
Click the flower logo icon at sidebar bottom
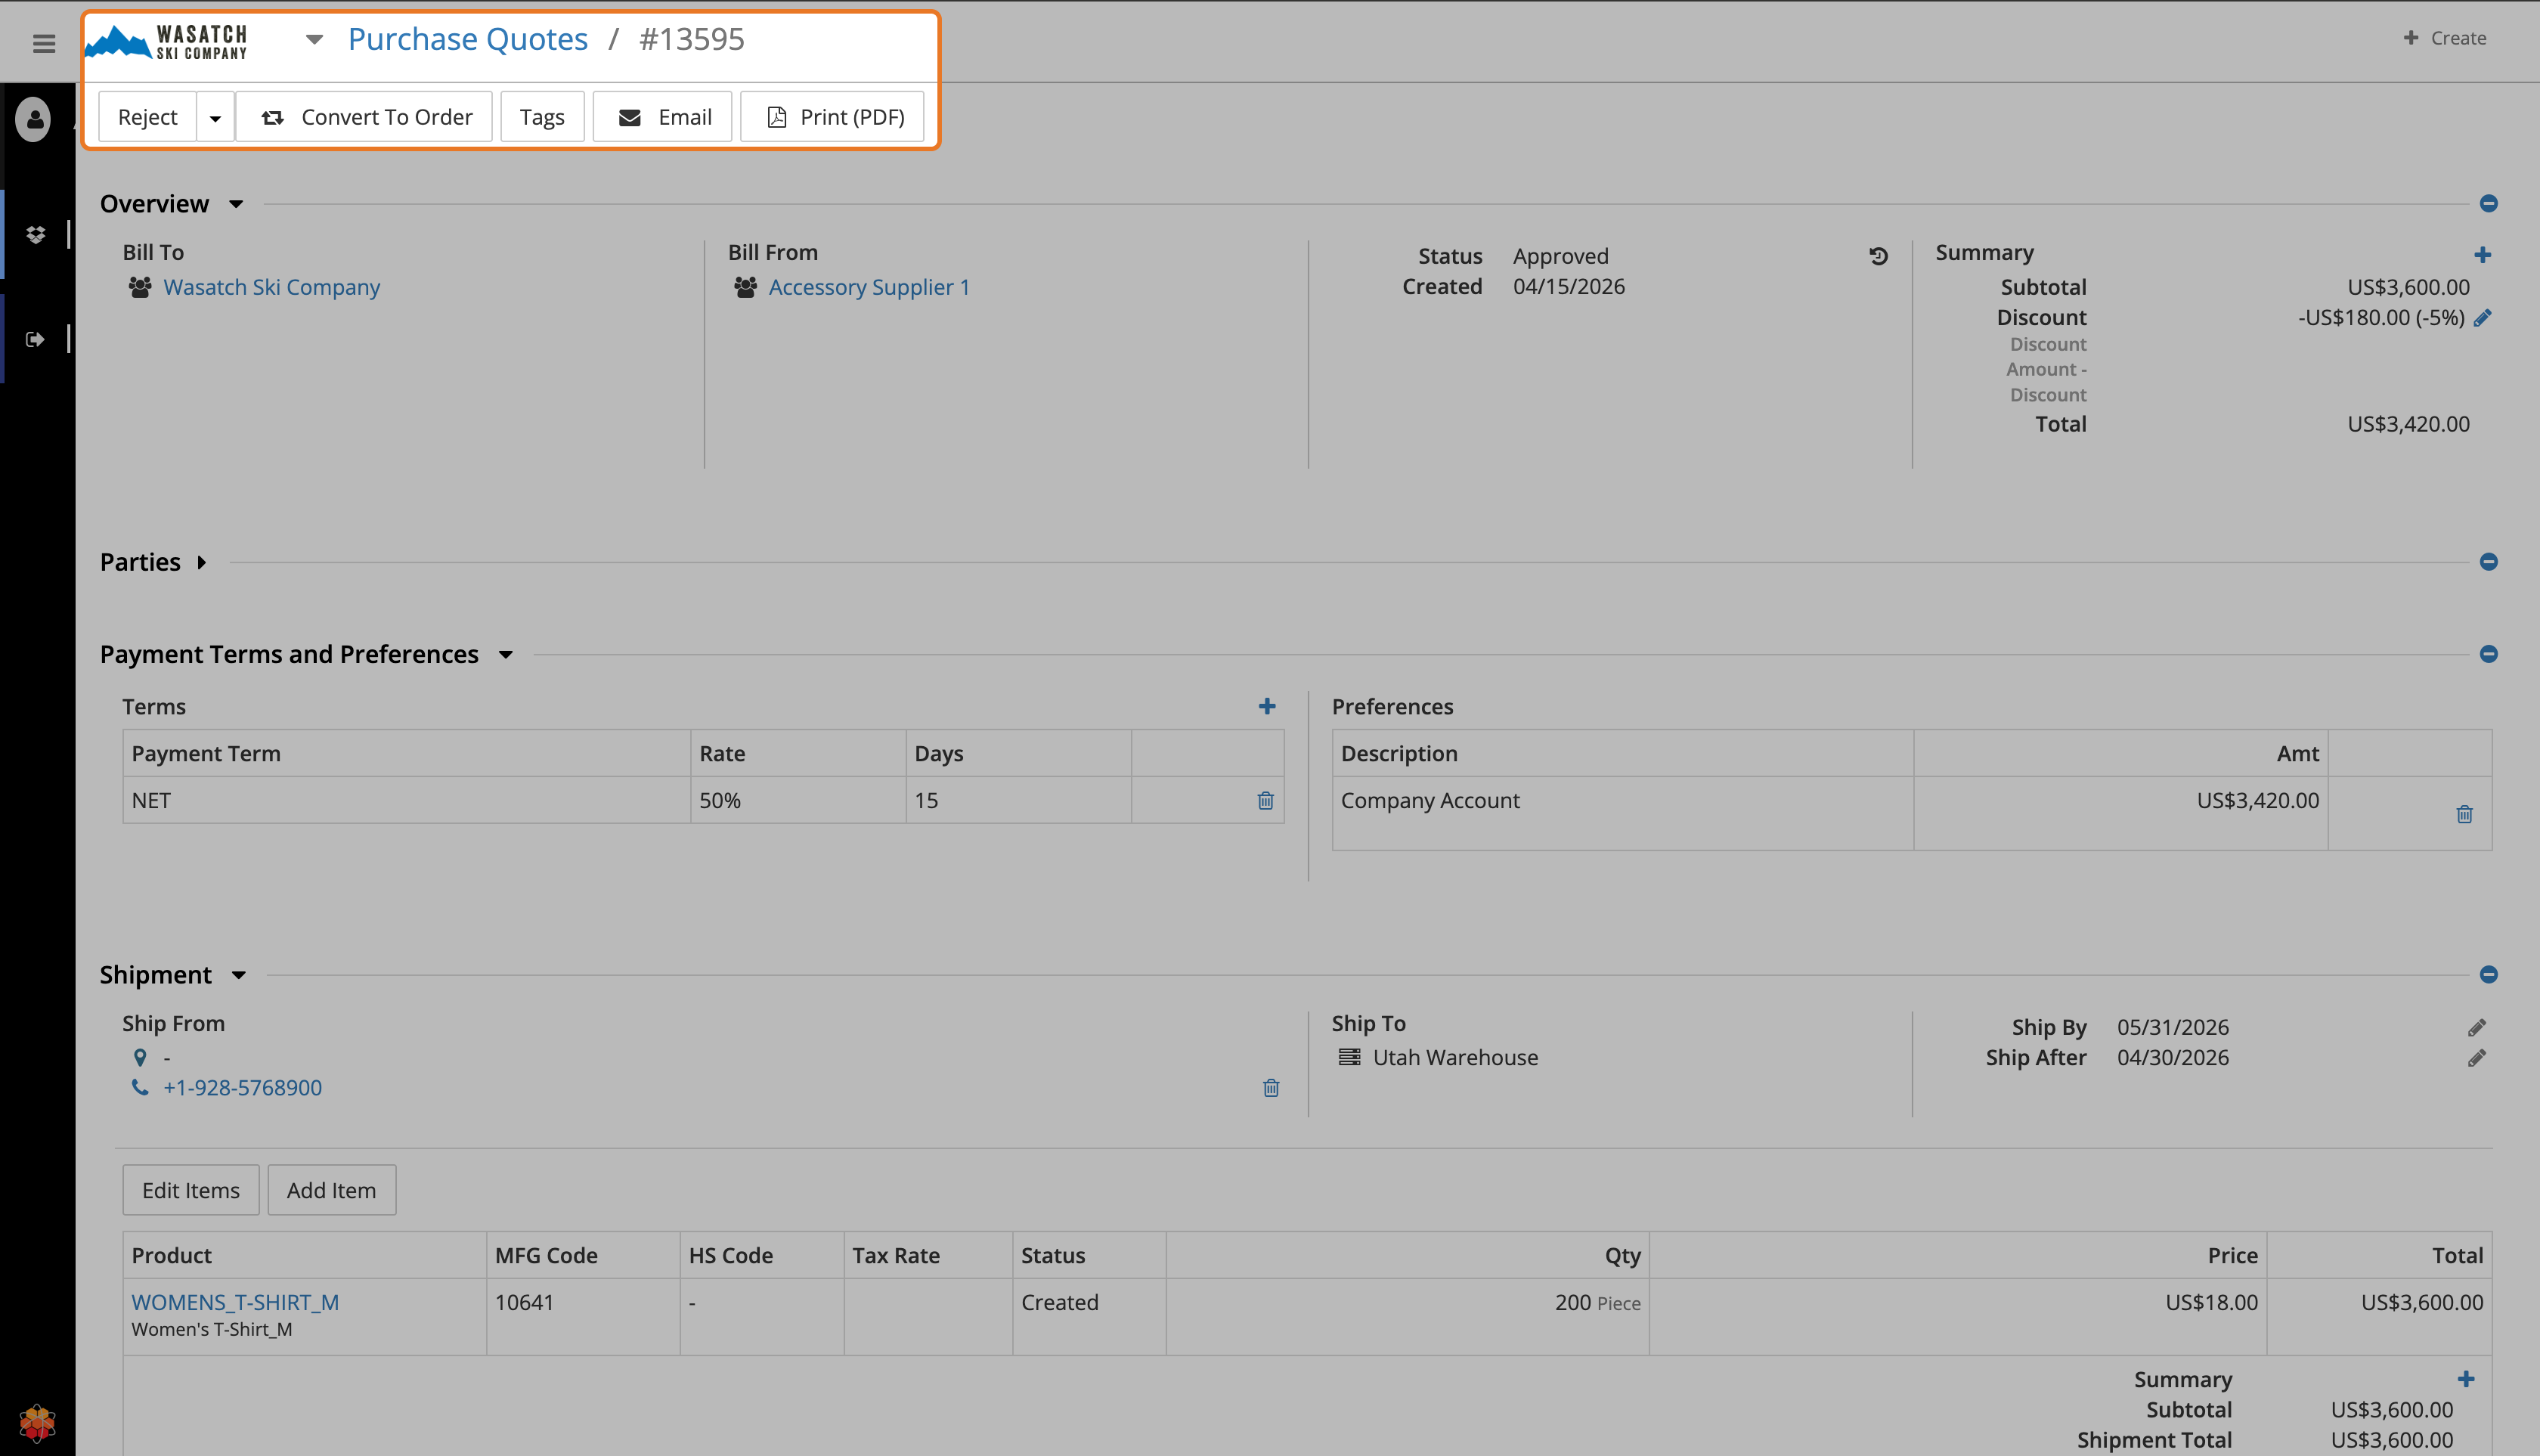pyautogui.click(x=37, y=1423)
